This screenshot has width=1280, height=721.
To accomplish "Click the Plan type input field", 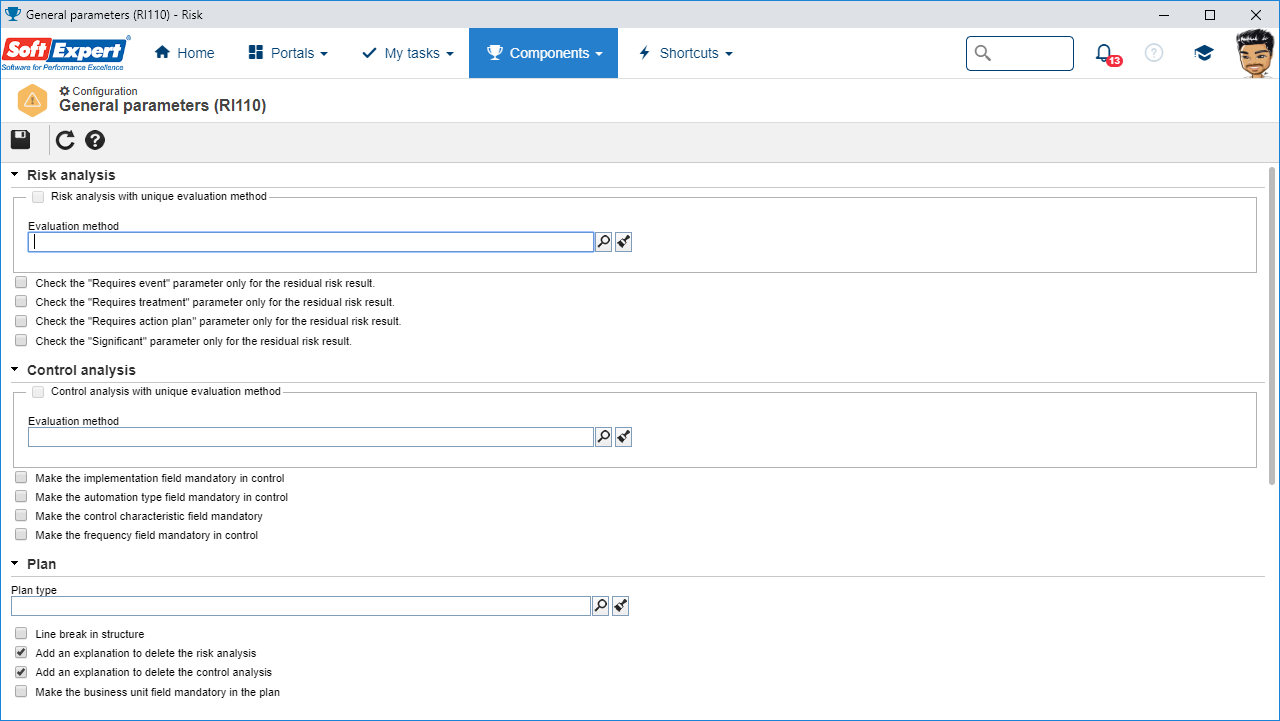I will click(x=301, y=606).
